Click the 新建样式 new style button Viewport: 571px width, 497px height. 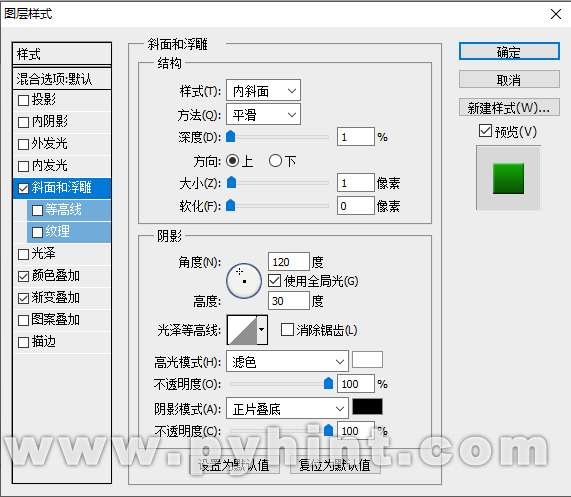(x=509, y=107)
